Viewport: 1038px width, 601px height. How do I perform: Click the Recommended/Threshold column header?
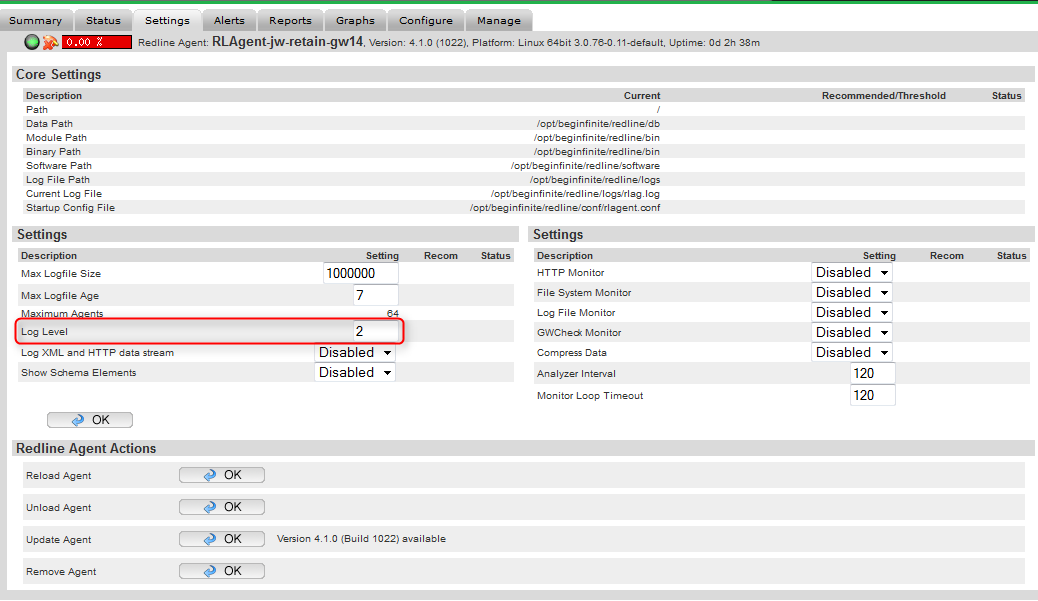click(x=884, y=96)
